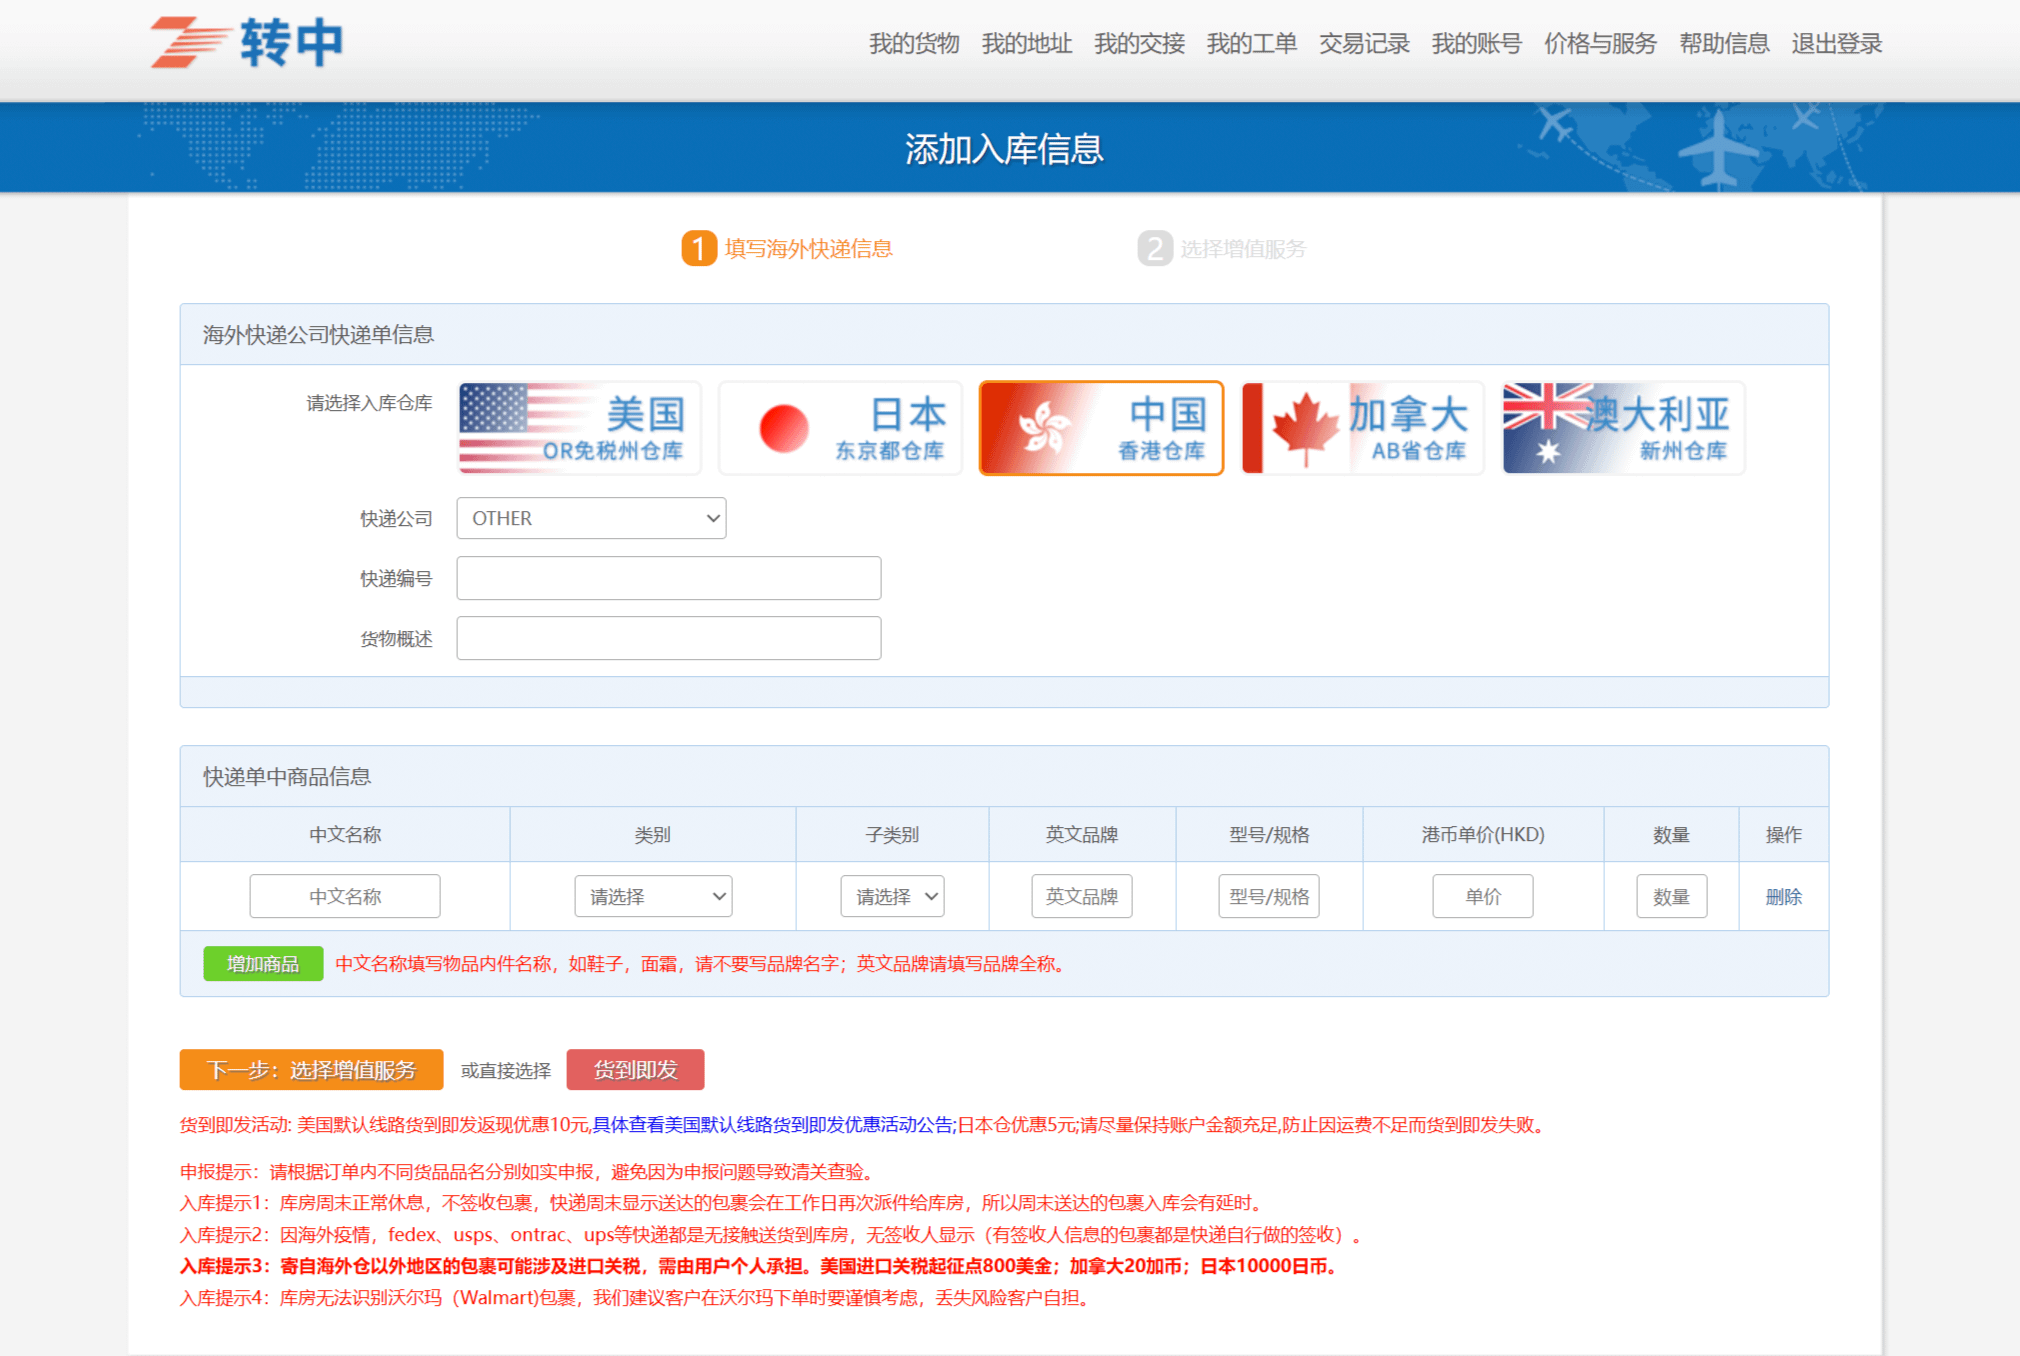This screenshot has height=1356, width=2020.
Task: Click 下一步：选择增值服务 button
Action: tap(311, 1070)
